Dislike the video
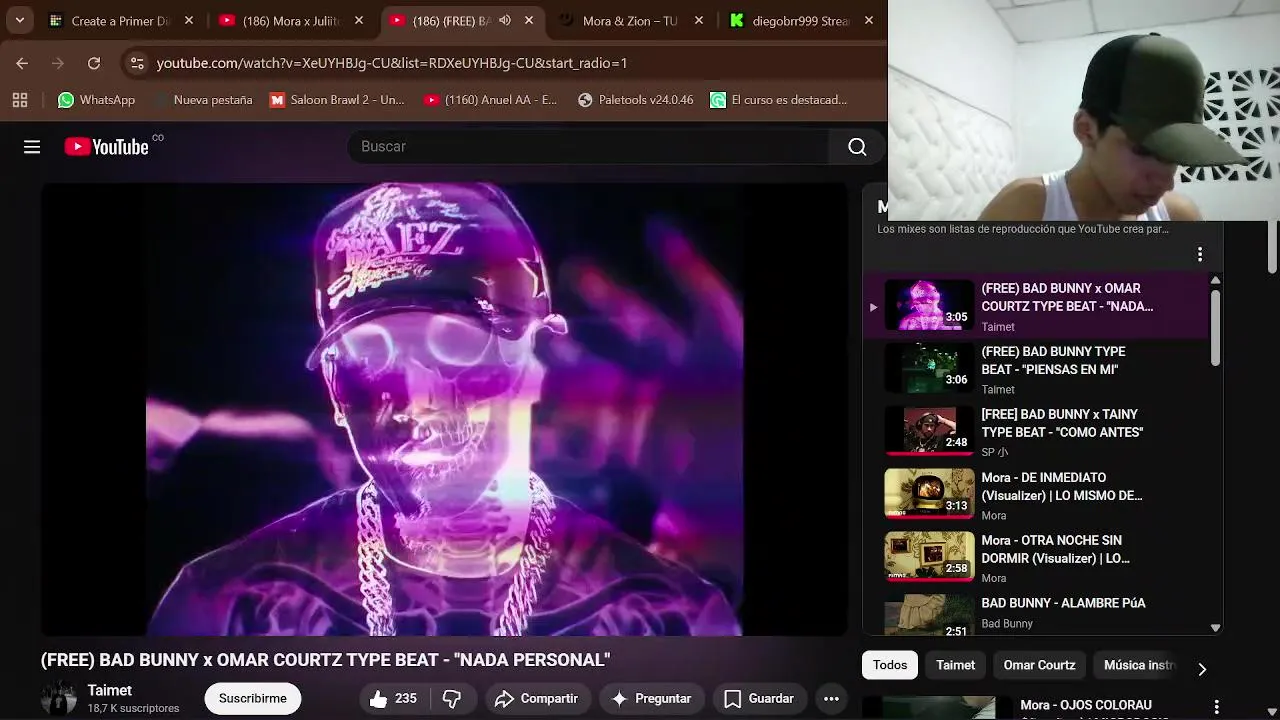 click(452, 698)
